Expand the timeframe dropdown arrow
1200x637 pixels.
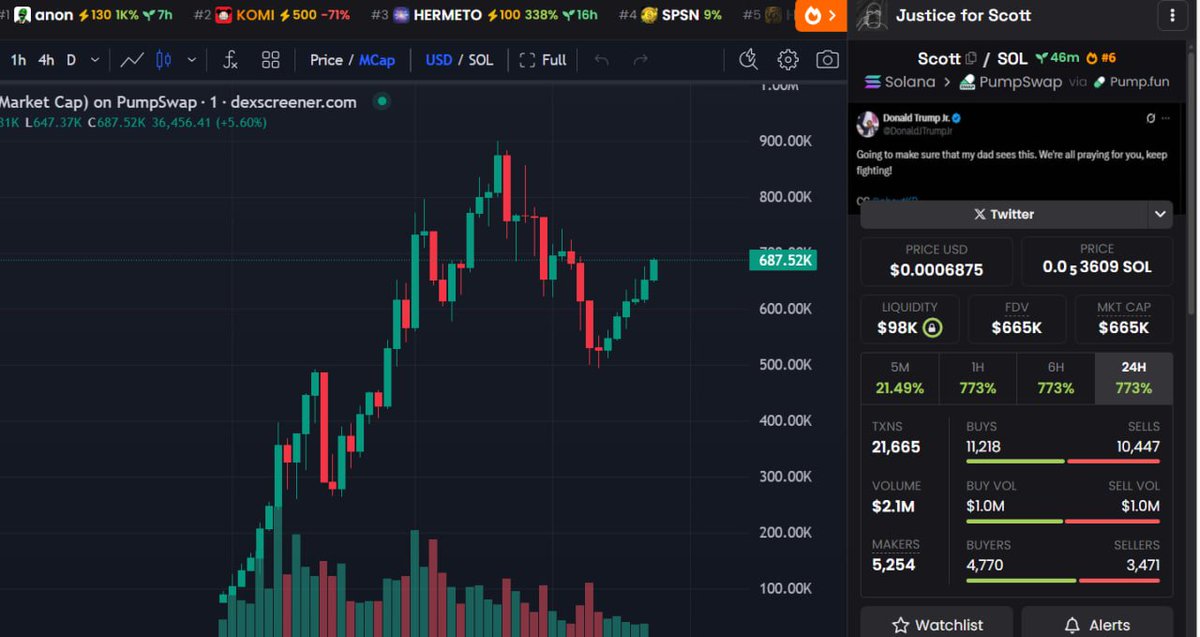(x=95, y=60)
